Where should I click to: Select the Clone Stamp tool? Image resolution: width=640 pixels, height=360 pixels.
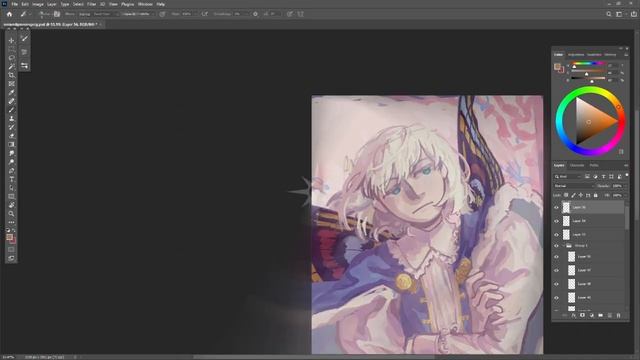11,118
